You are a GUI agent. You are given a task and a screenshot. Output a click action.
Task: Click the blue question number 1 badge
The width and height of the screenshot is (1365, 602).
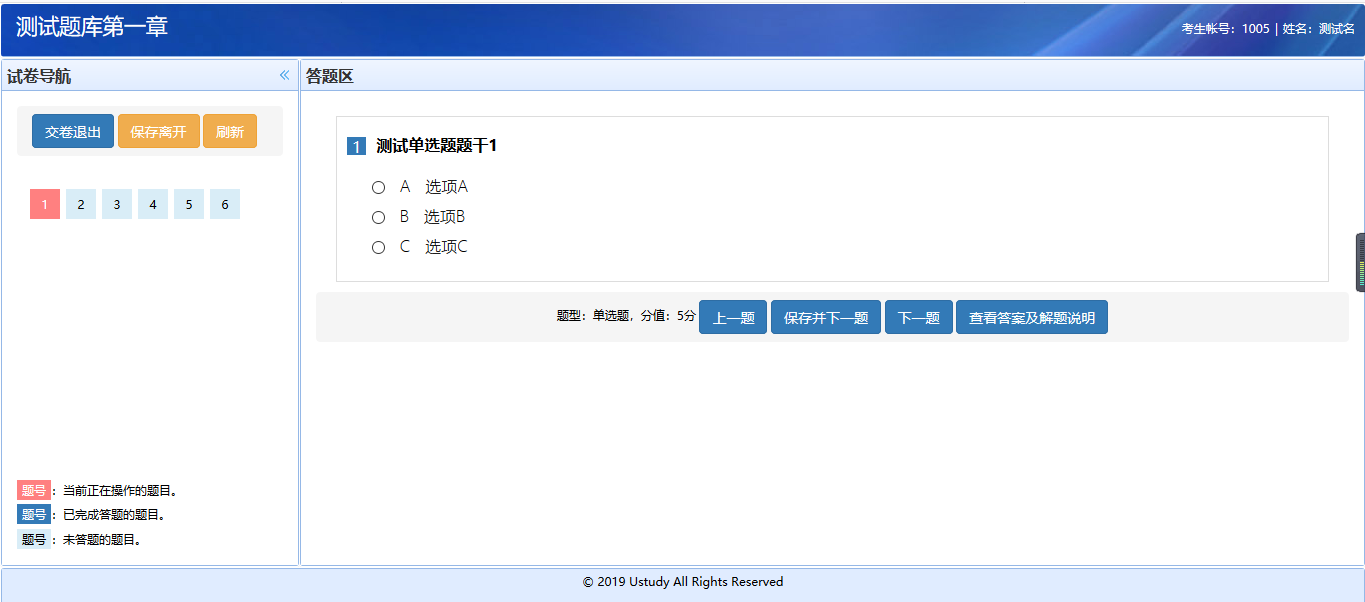point(356,147)
